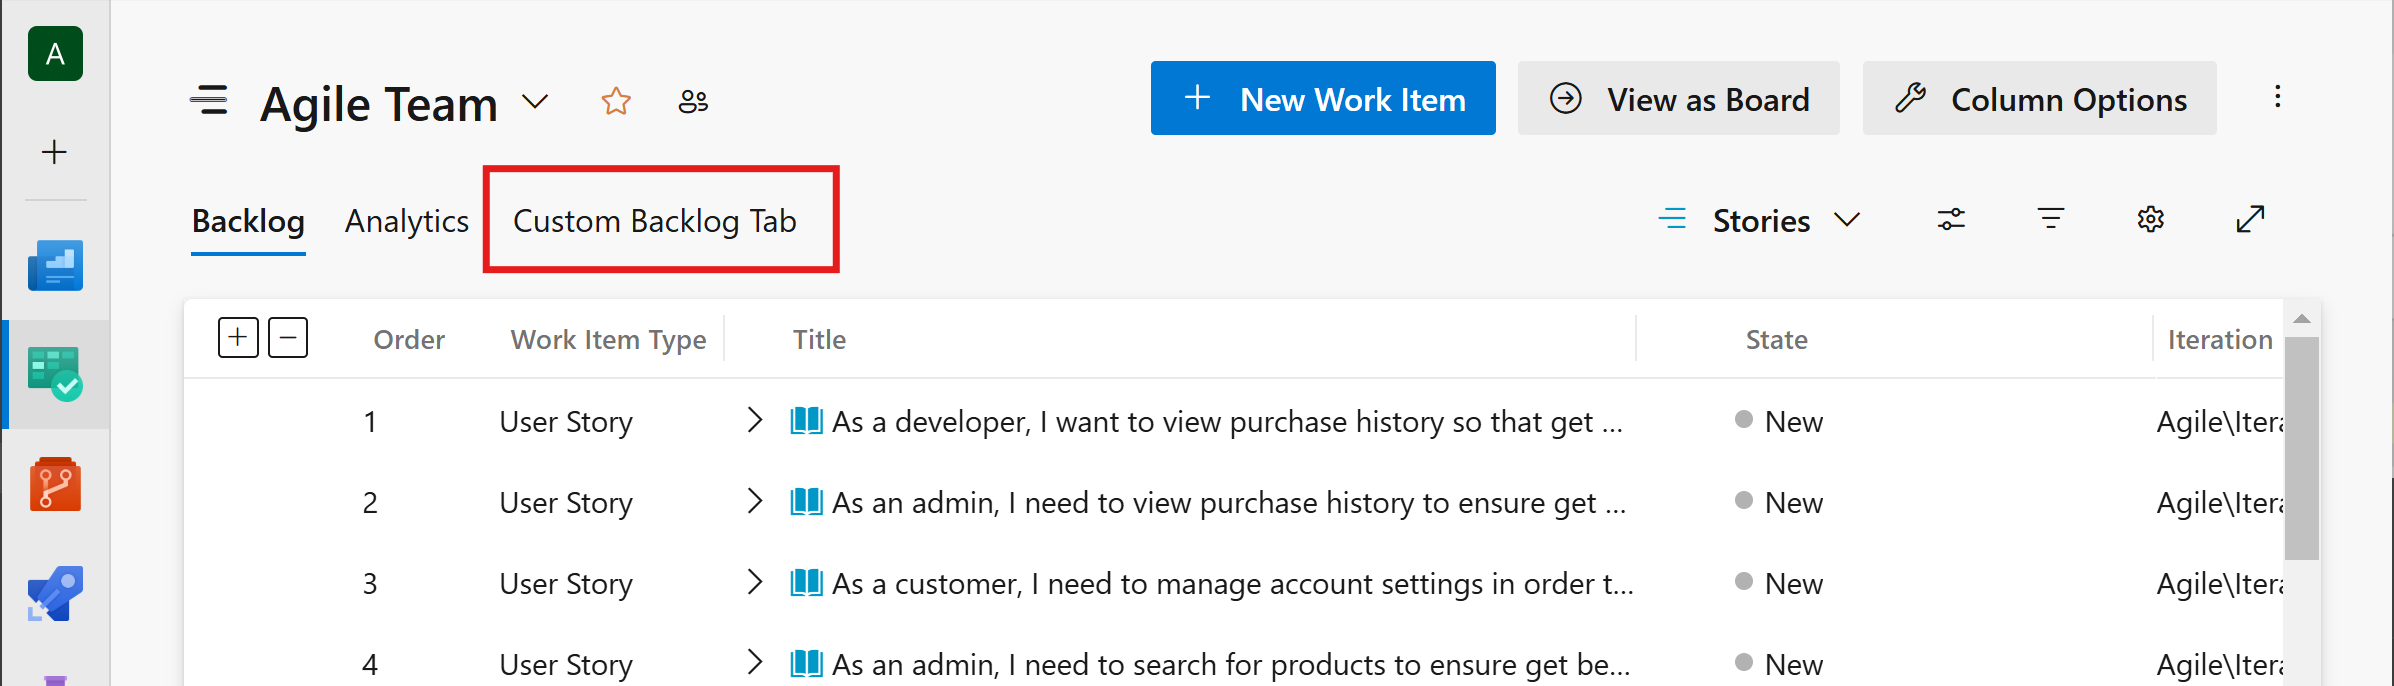
Task: Click 'User Story' type in row 4
Action: tap(566, 665)
